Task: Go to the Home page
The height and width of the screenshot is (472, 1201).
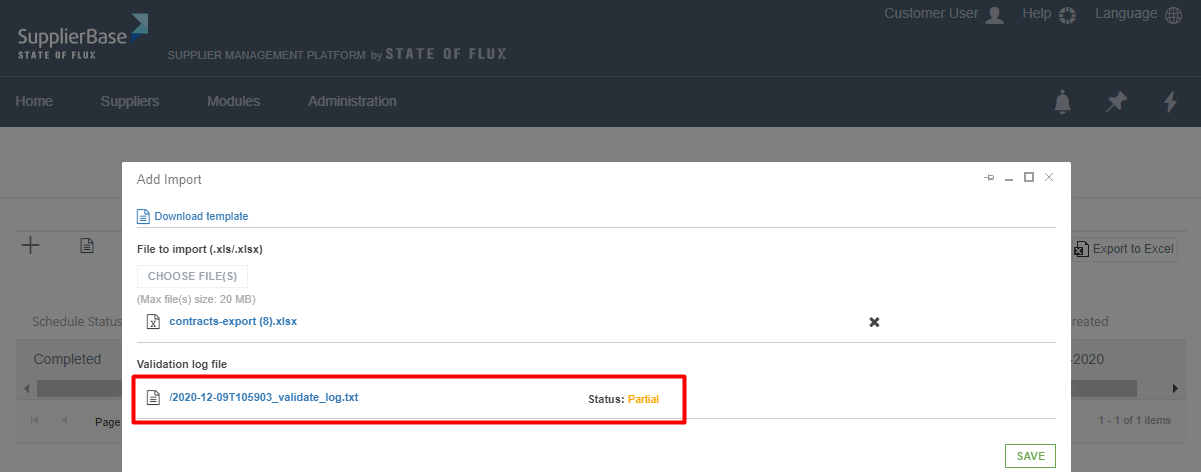Action: (34, 101)
